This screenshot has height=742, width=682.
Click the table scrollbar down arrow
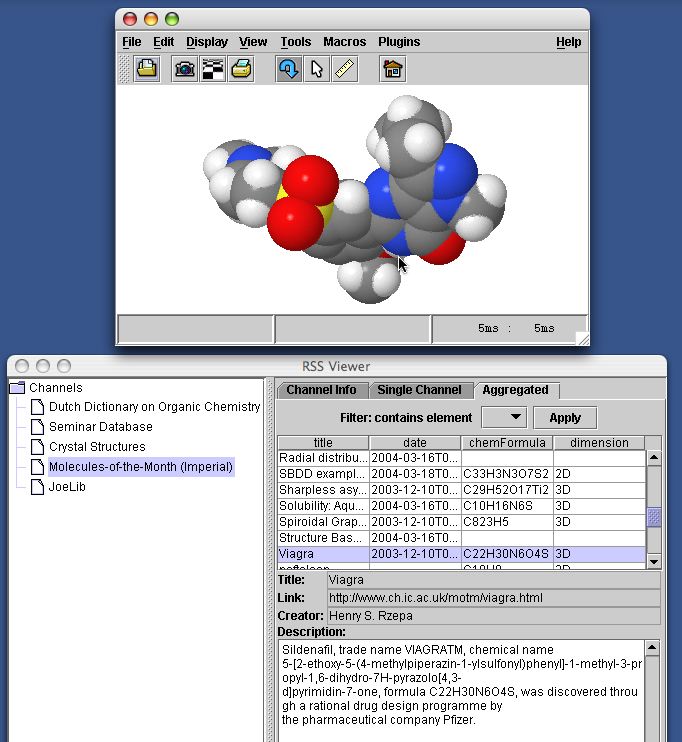click(x=654, y=562)
